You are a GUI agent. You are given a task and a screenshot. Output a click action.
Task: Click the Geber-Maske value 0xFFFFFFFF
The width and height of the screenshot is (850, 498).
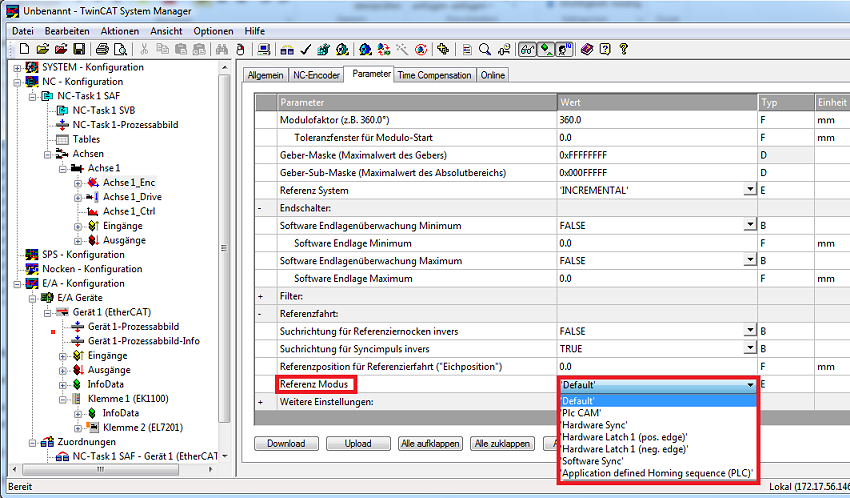657,155
